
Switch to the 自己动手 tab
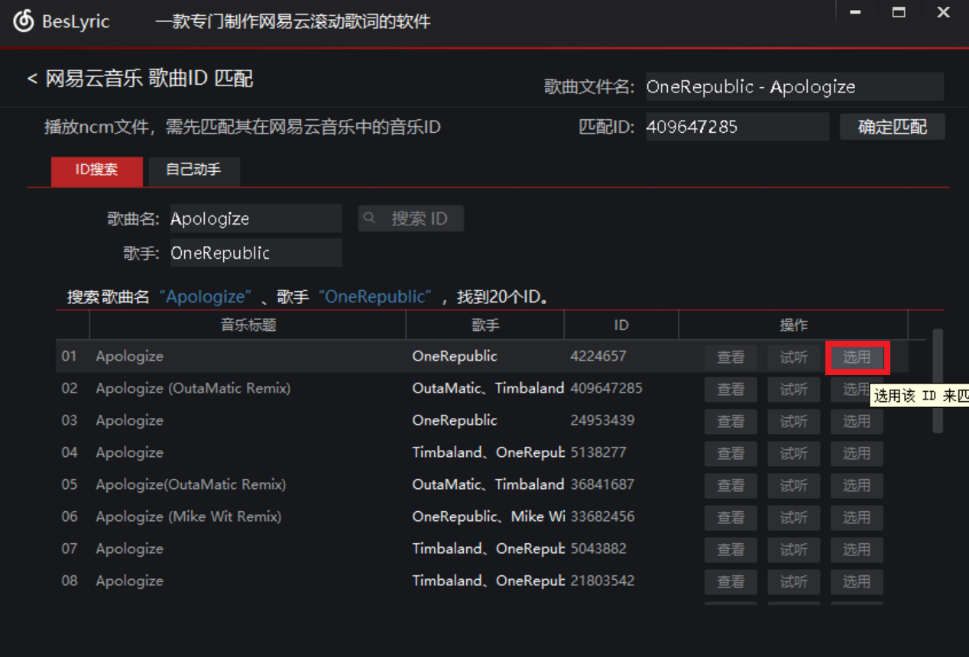[x=194, y=170]
